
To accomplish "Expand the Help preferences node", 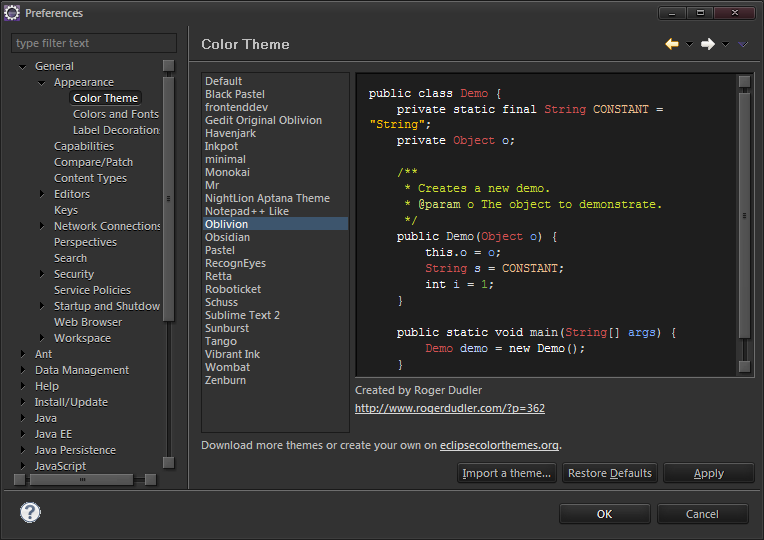I will click(23, 386).
